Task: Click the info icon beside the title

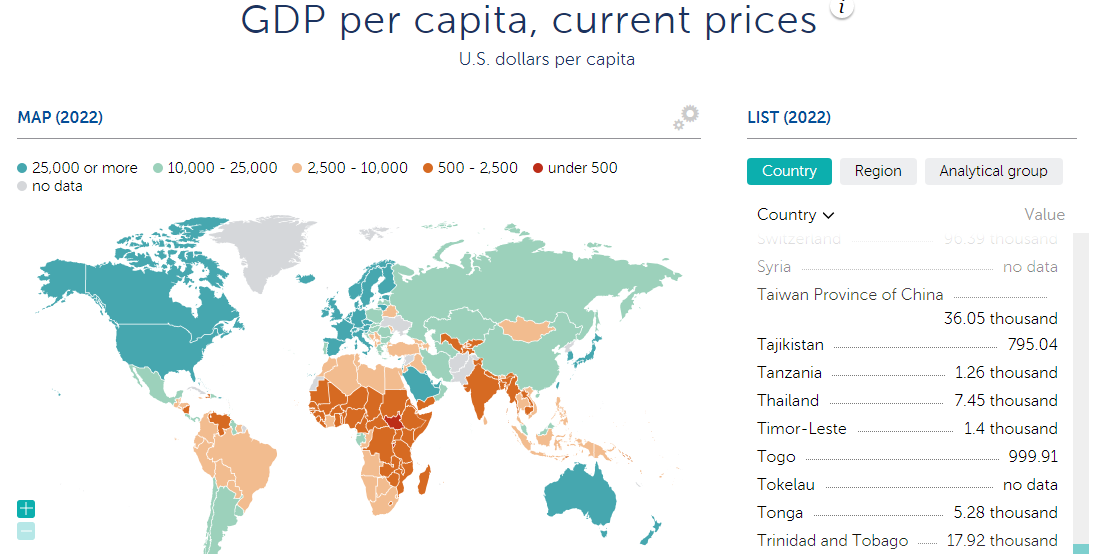Action: (x=842, y=8)
